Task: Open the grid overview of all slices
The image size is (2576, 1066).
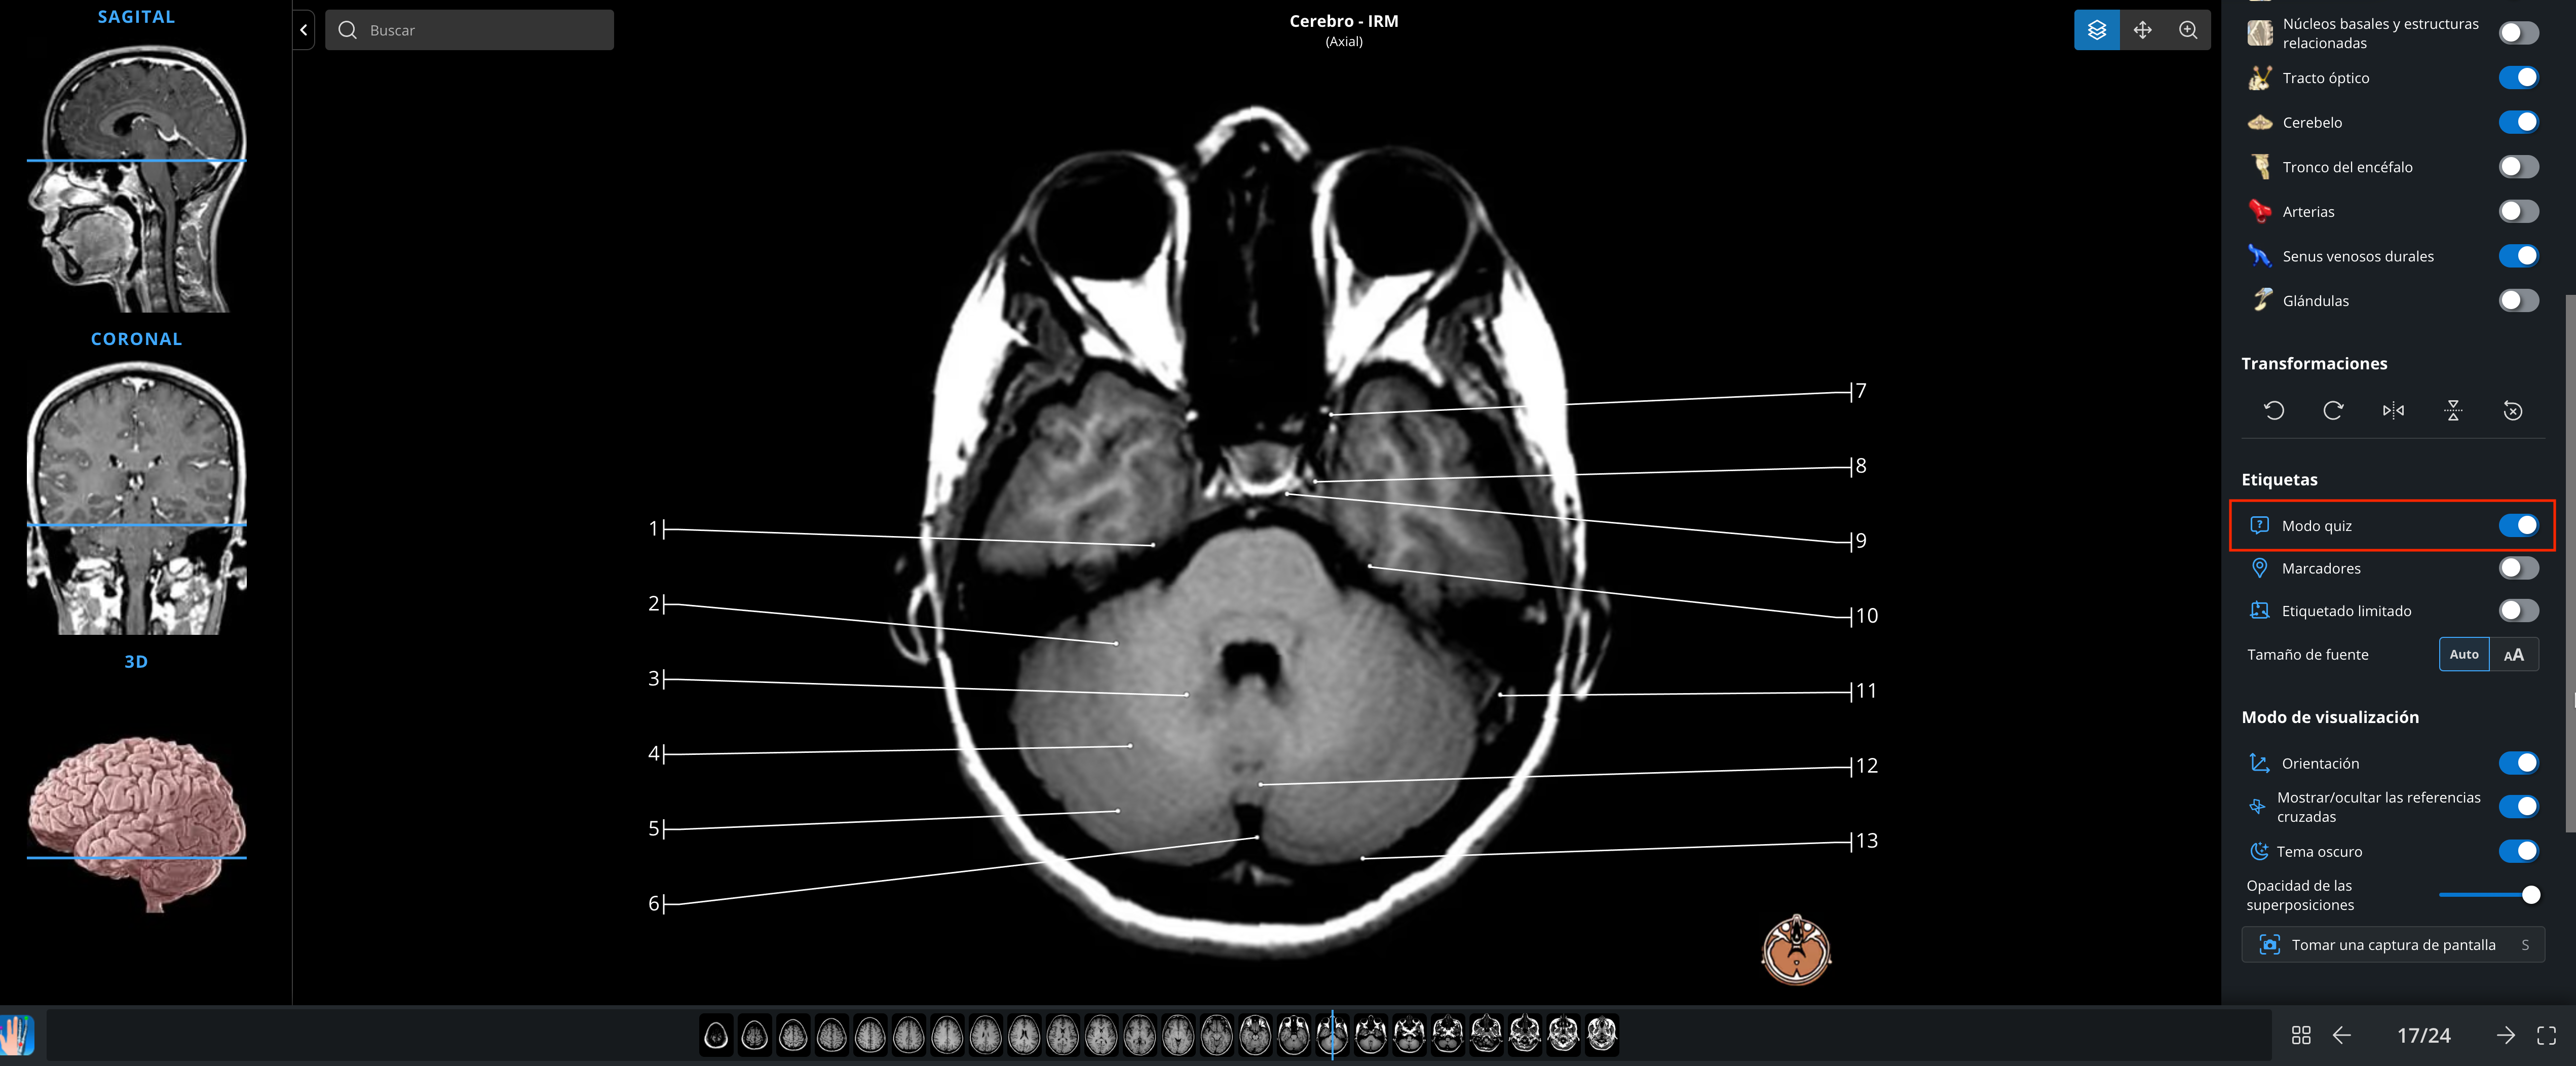Action: coord(2301,1035)
